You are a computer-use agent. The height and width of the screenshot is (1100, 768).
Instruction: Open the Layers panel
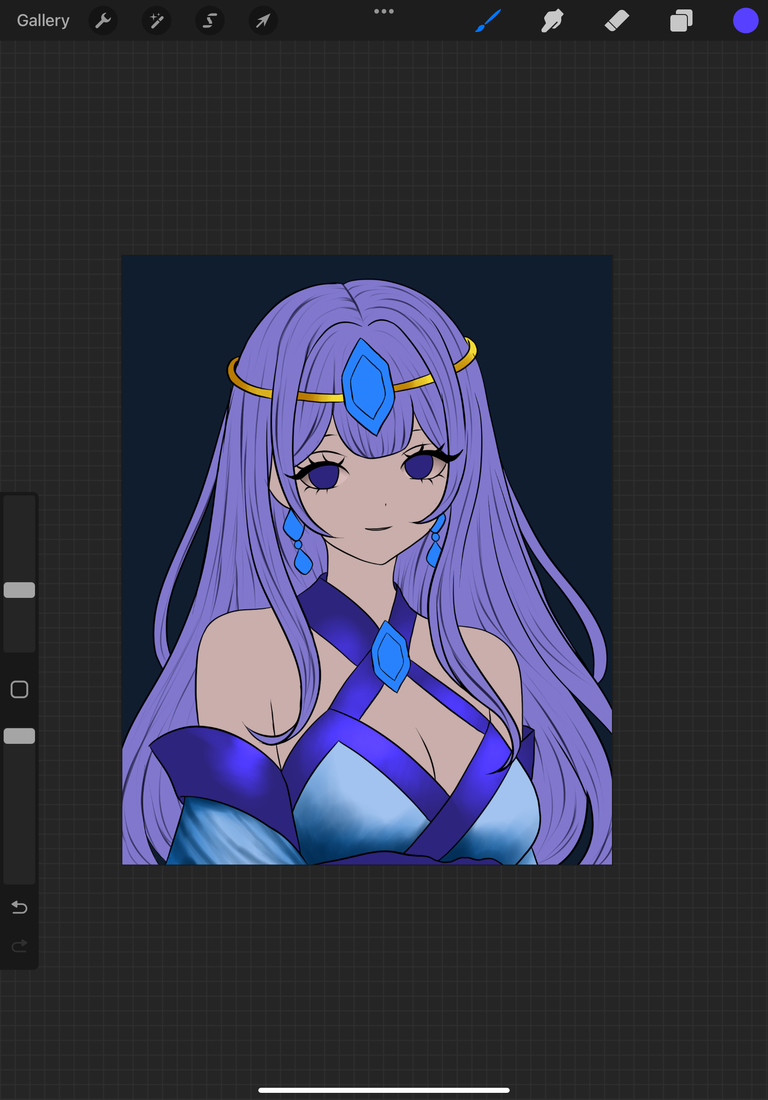[x=681, y=20]
